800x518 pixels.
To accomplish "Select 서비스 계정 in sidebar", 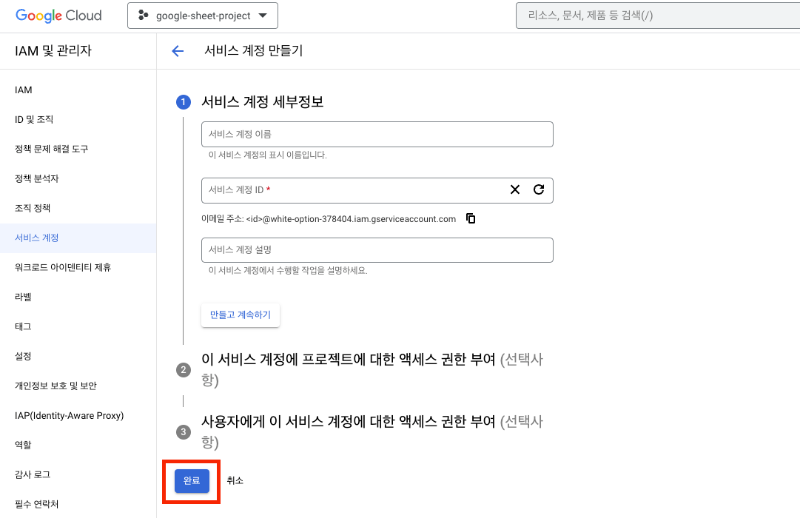I will pyautogui.click(x=78, y=238).
